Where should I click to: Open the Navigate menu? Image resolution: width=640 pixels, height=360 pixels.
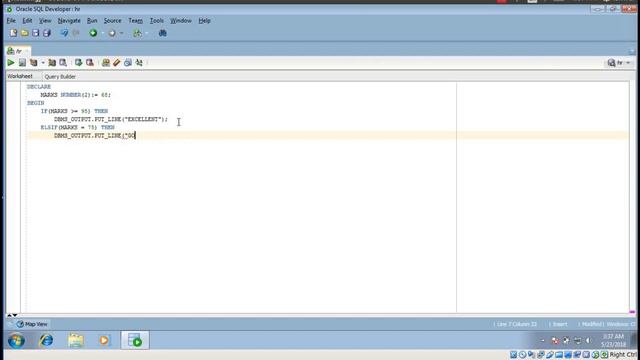[69, 20]
